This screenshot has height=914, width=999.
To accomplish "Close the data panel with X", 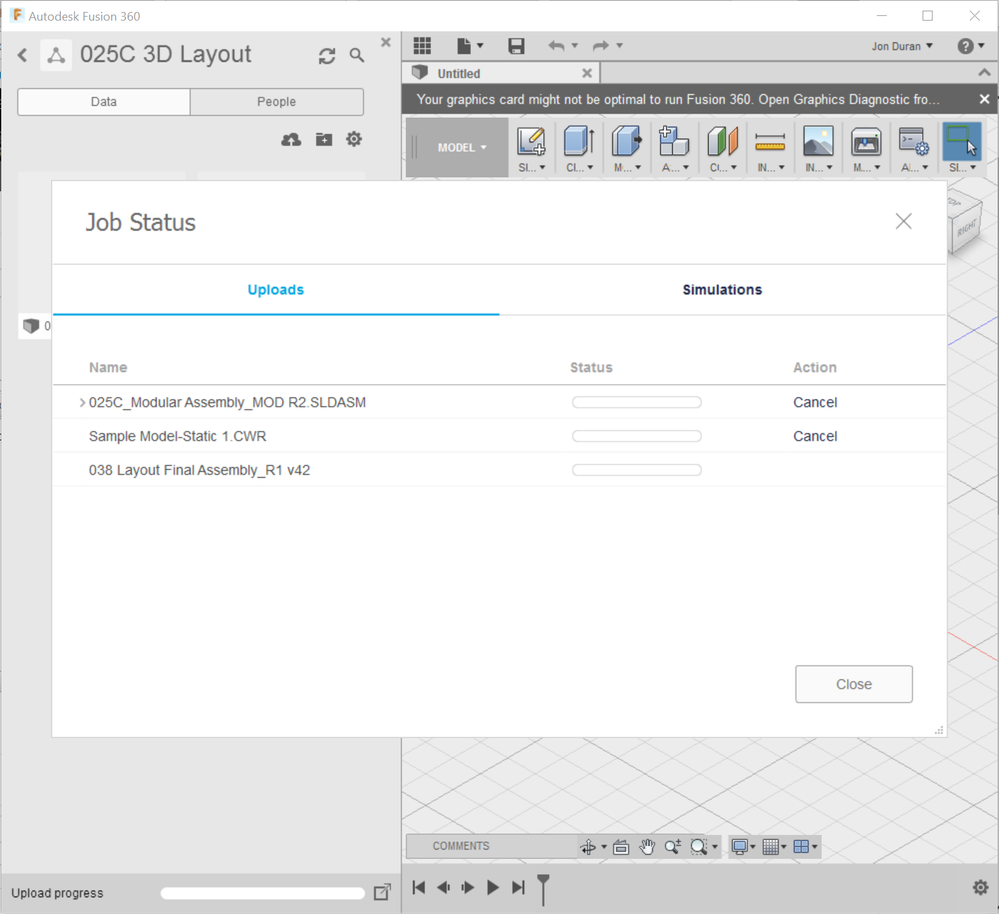I will pyautogui.click(x=385, y=42).
